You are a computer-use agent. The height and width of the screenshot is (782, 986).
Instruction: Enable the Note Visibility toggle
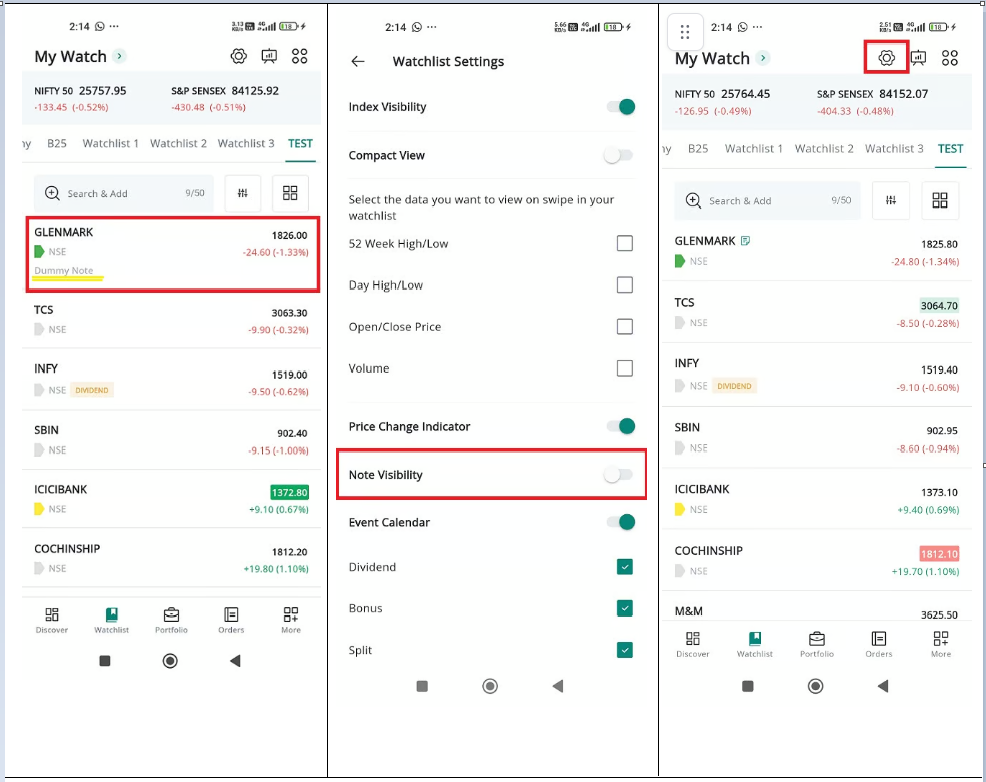[619, 475]
